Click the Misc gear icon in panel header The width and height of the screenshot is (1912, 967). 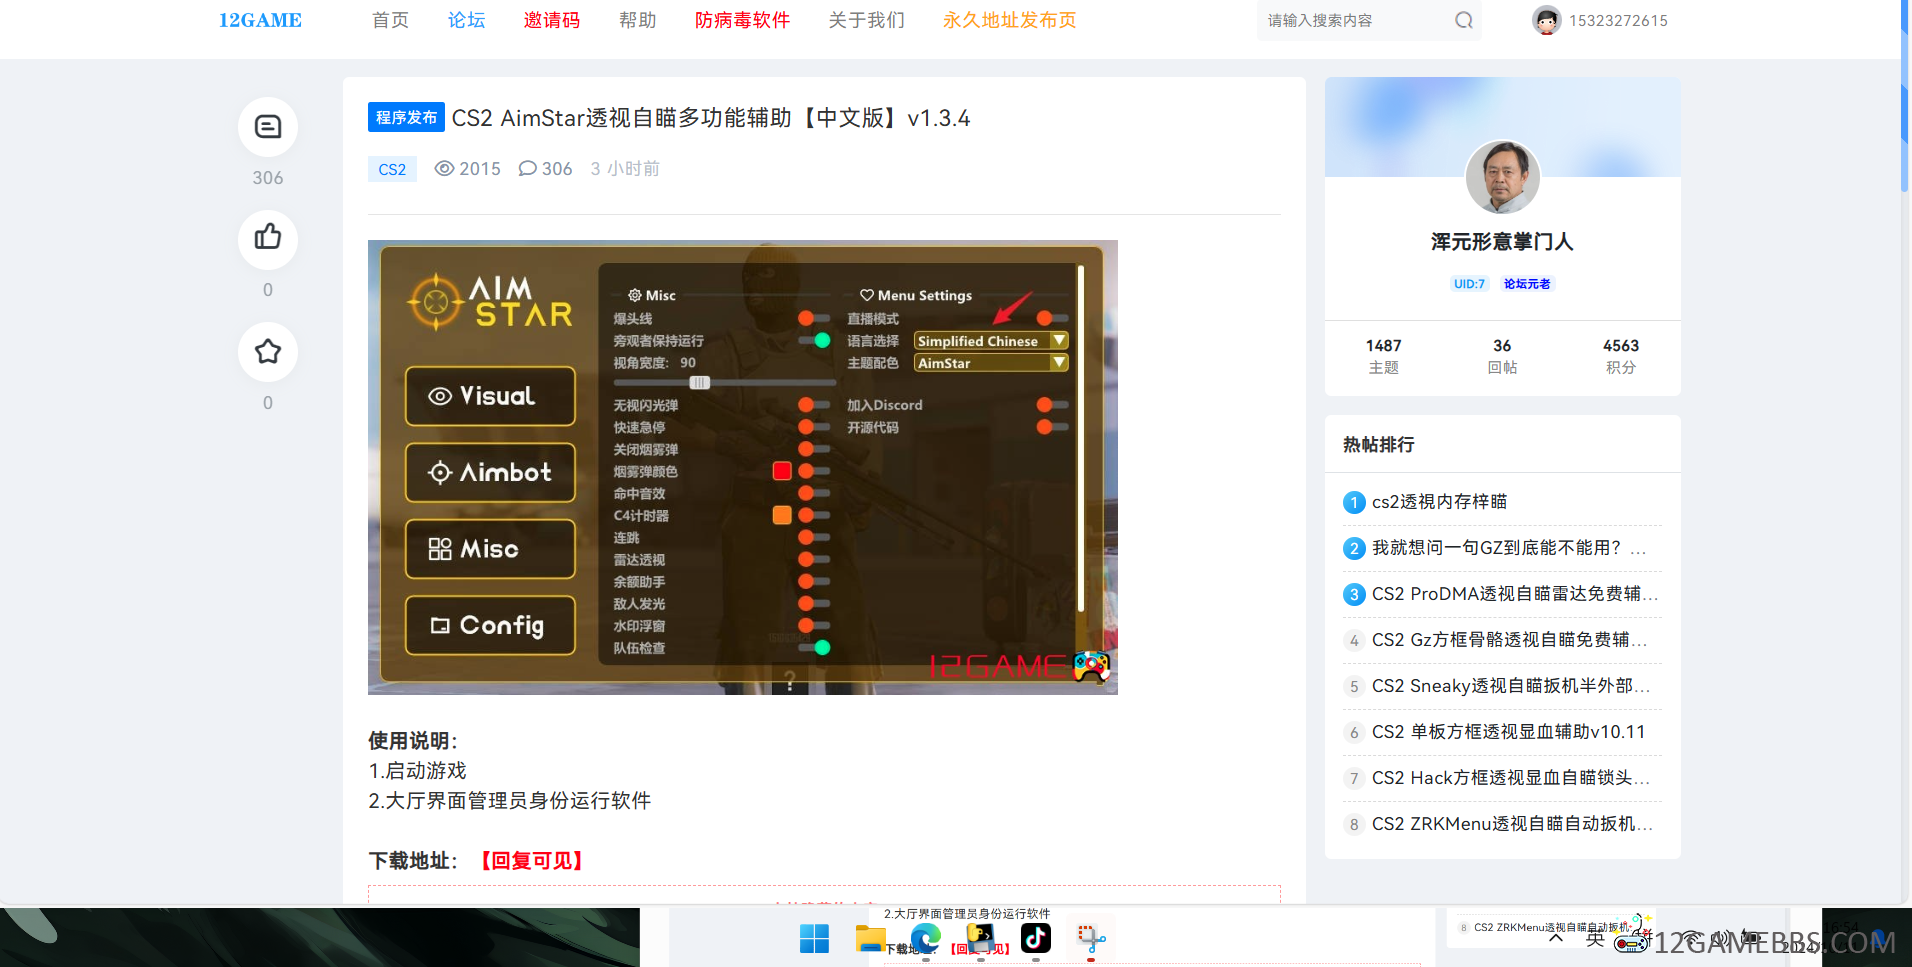click(635, 295)
